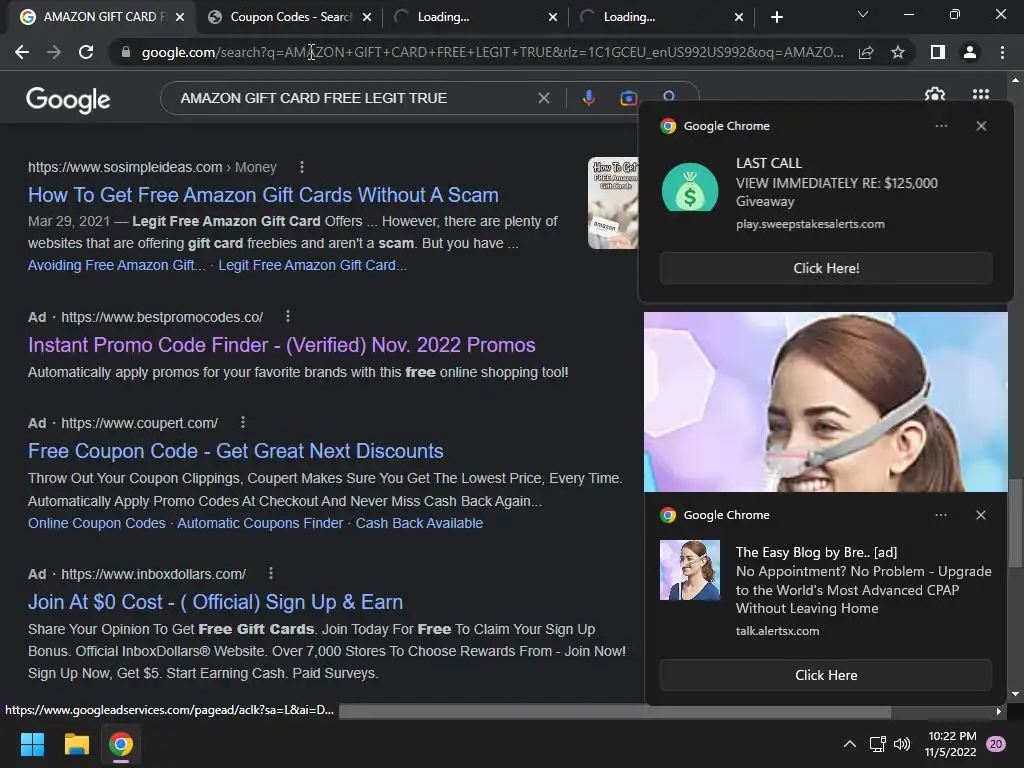Open the site lock info icon
Viewport: 1024px width, 768px height.
click(x=126, y=52)
